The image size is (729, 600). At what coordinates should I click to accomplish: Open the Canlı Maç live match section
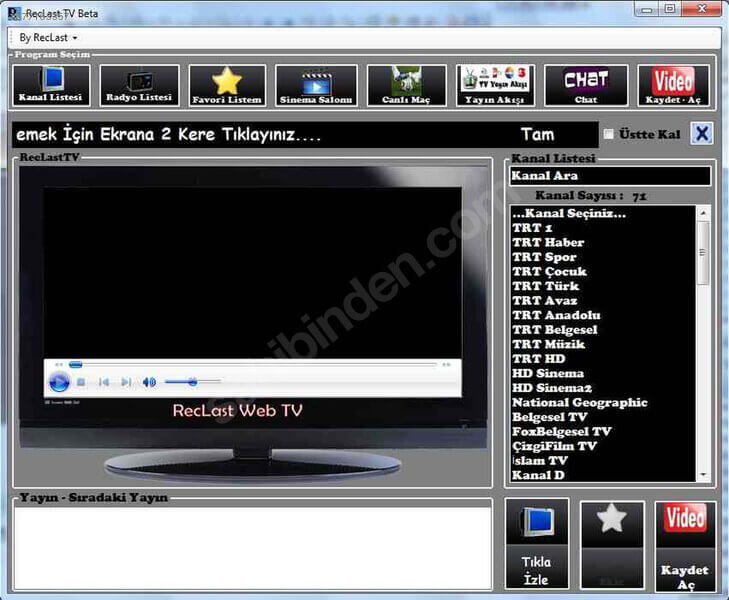coord(406,86)
